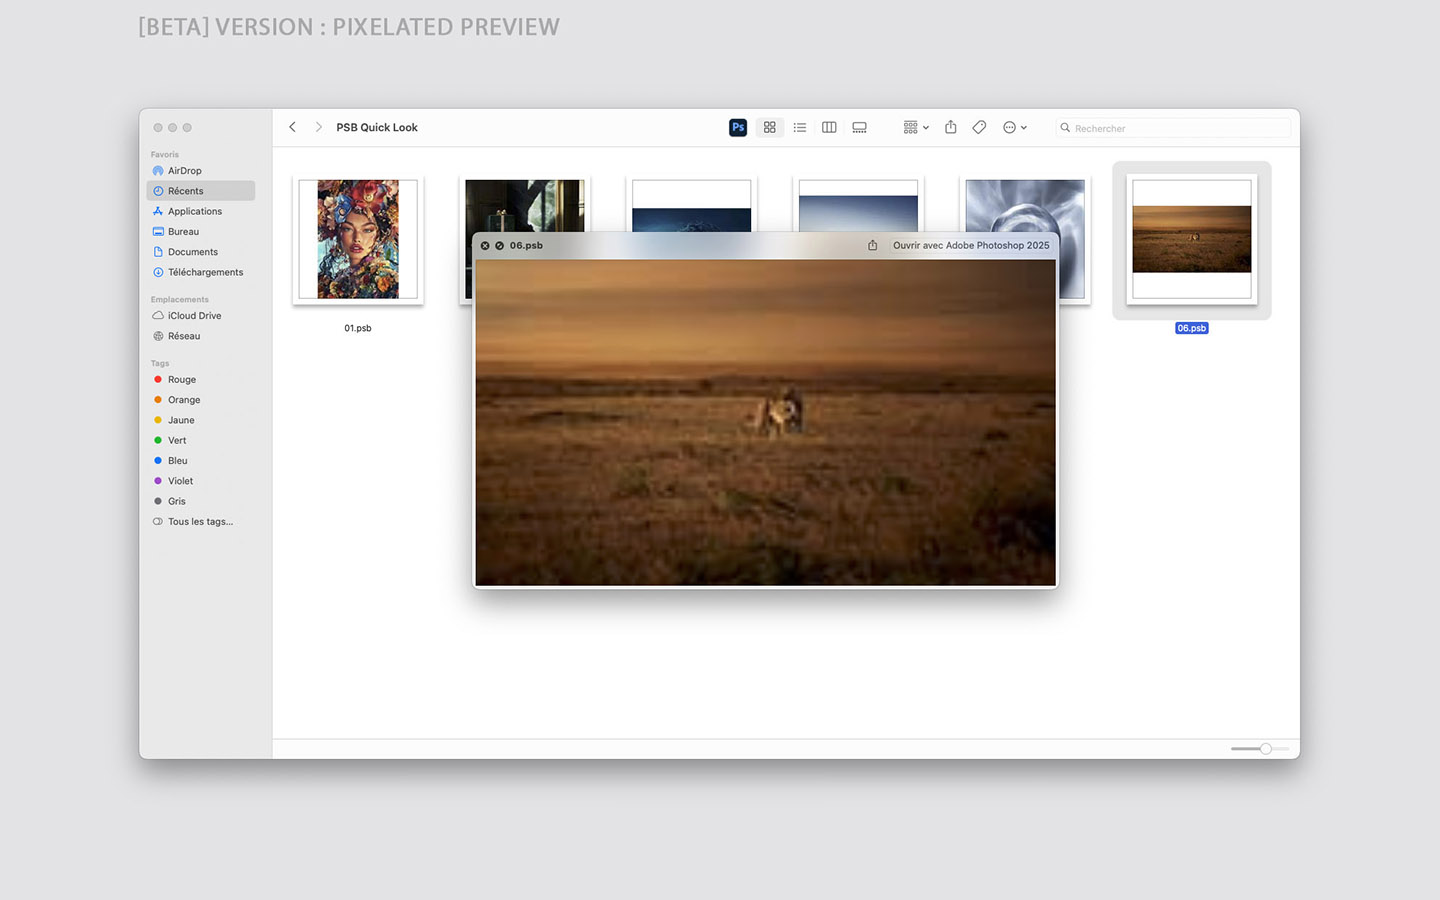Show Tous les tags in sidebar
The height and width of the screenshot is (900, 1440).
(200, 521)
